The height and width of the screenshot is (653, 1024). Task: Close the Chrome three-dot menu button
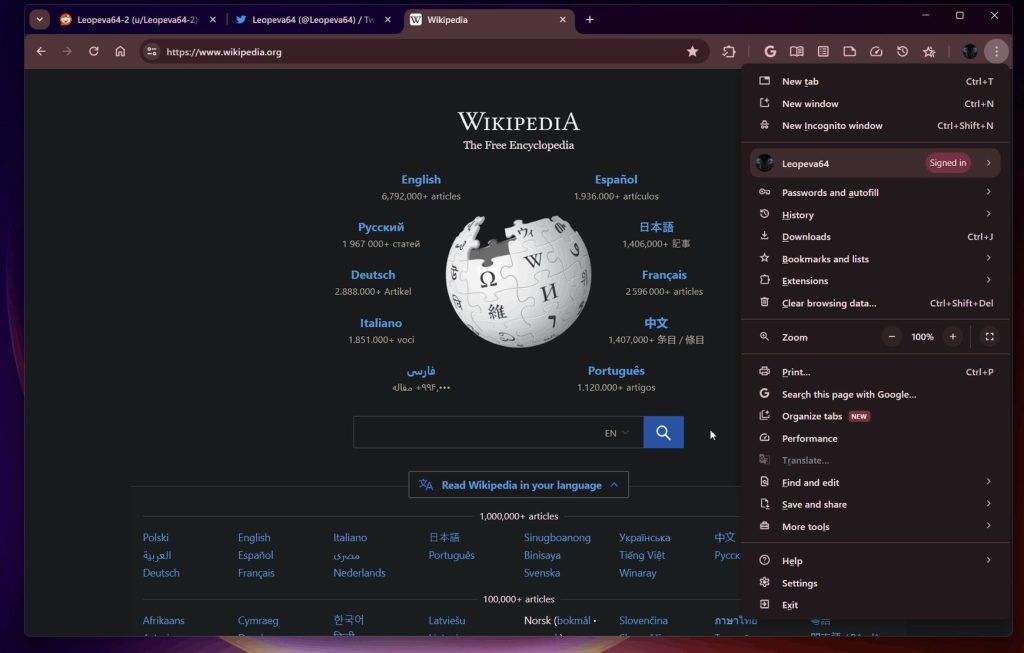pos(996,52)
